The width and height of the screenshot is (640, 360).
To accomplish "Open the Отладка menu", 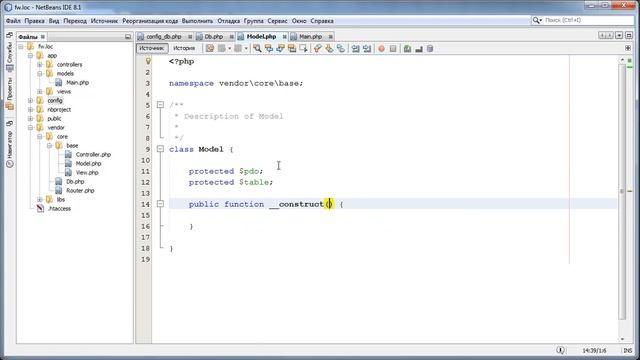I will click(x=229, y=21).
